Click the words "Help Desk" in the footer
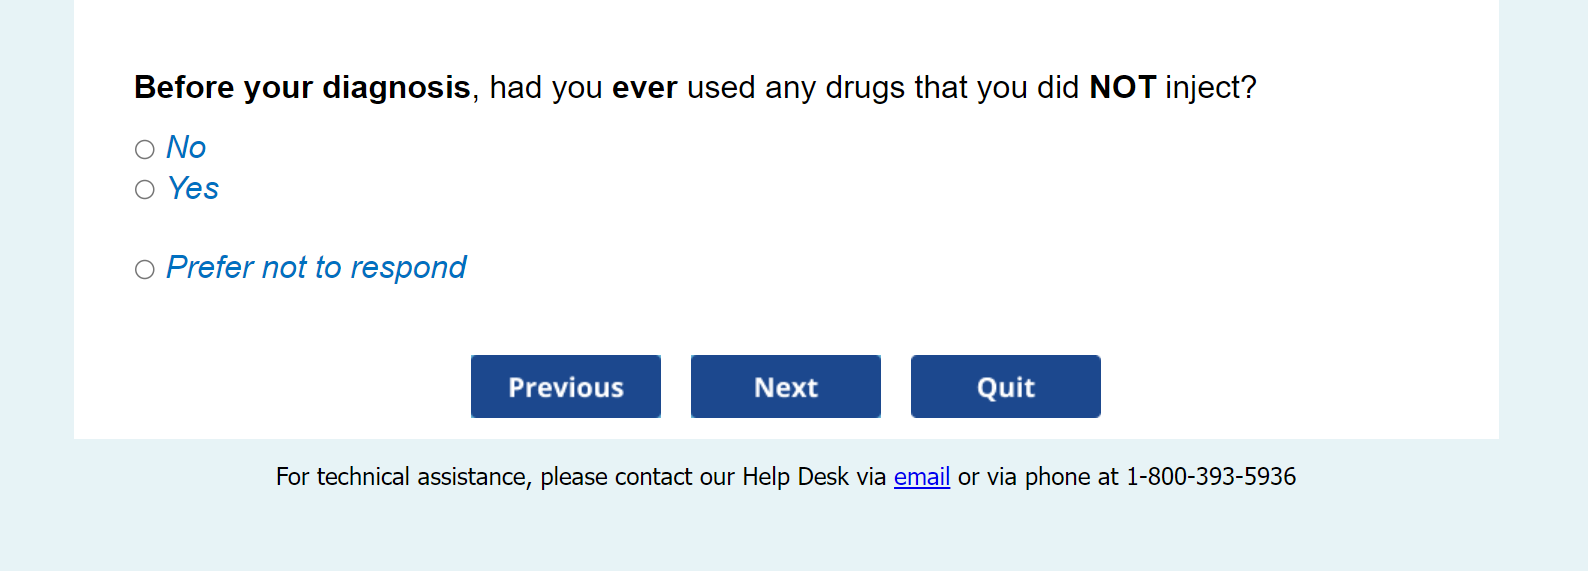Screen dimensions: 1588x571 tap(795, 477)
